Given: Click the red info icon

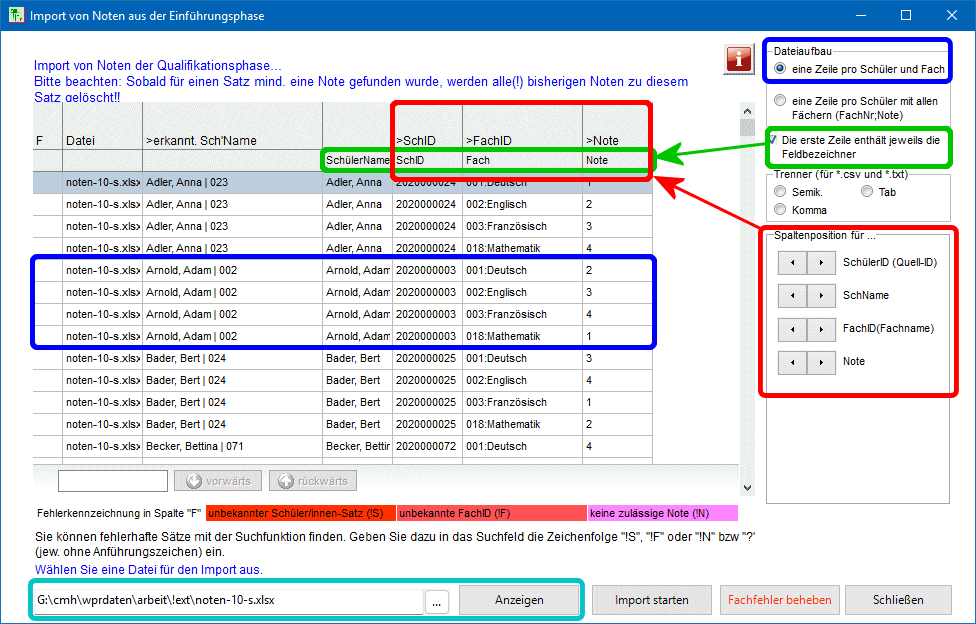Looking at the screenshot, I should point(739,59).
